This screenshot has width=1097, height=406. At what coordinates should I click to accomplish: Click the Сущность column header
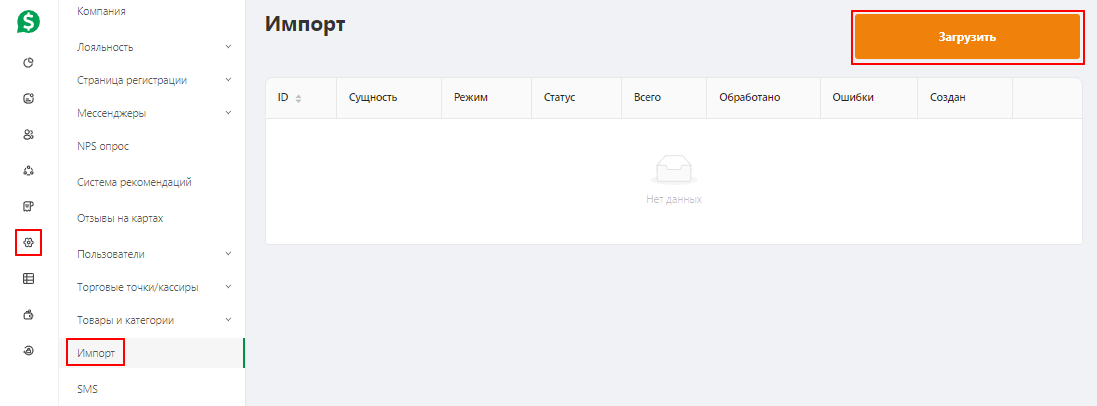coord(373,98)
